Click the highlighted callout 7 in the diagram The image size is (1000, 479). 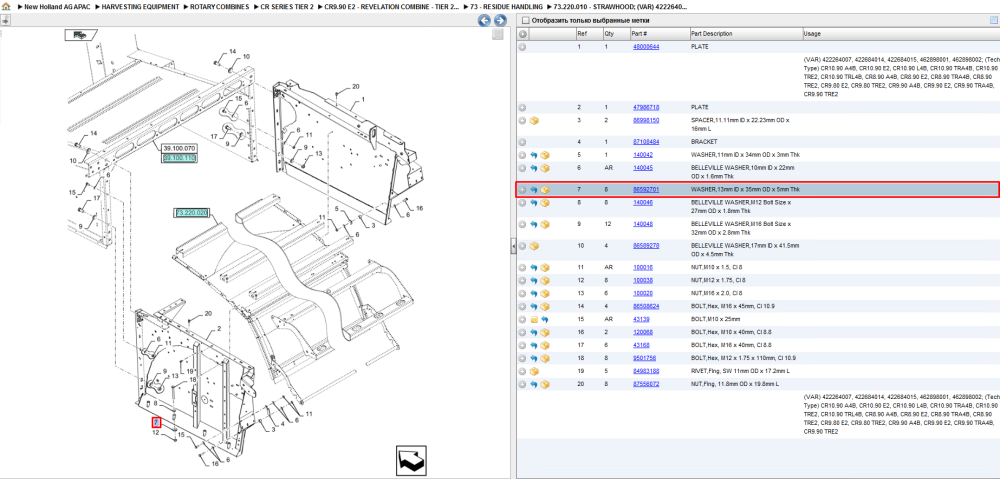156,422
